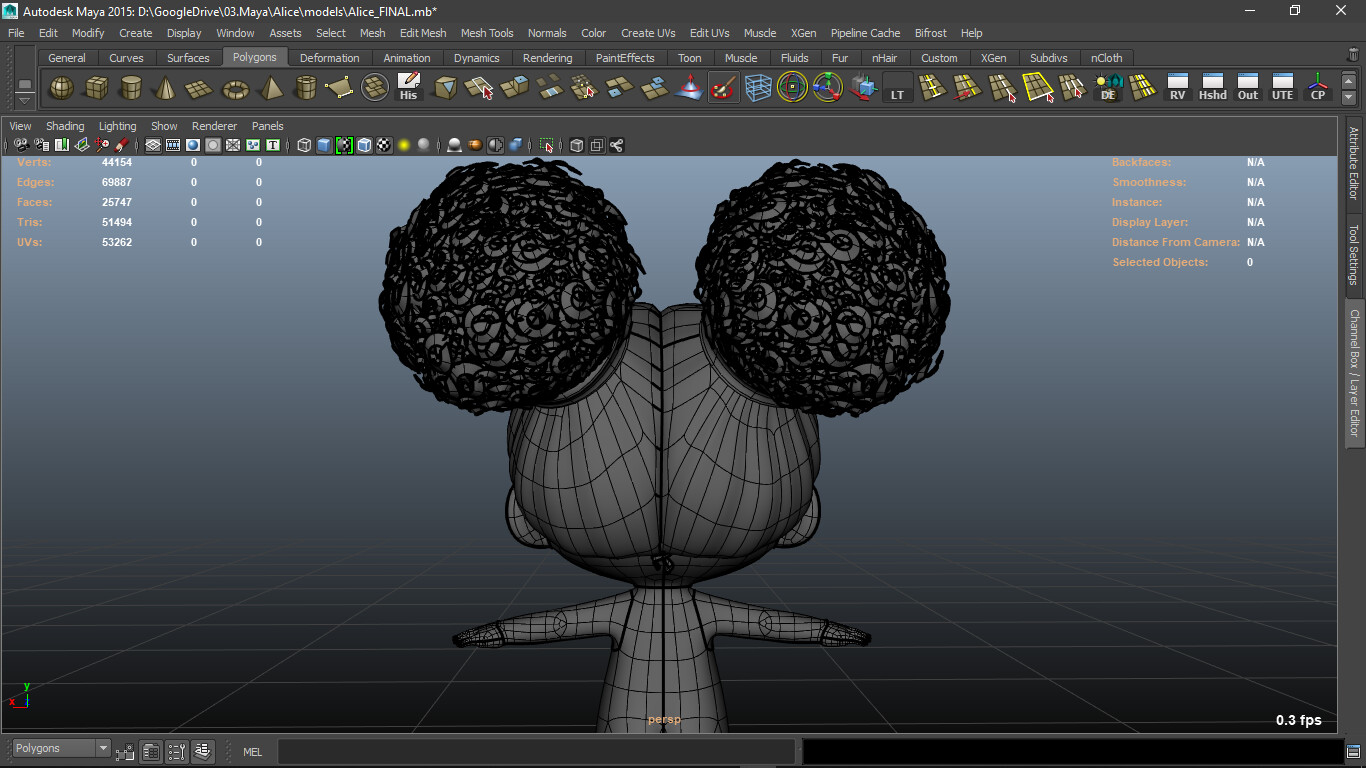Click the command output result field
Image resolution: width=1366 pixels, height=768 pixels.
1074,751
